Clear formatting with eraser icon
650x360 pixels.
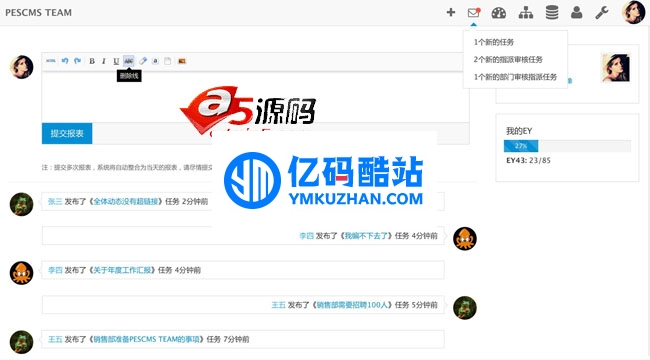pyautogui.click(x=143, y=61)
